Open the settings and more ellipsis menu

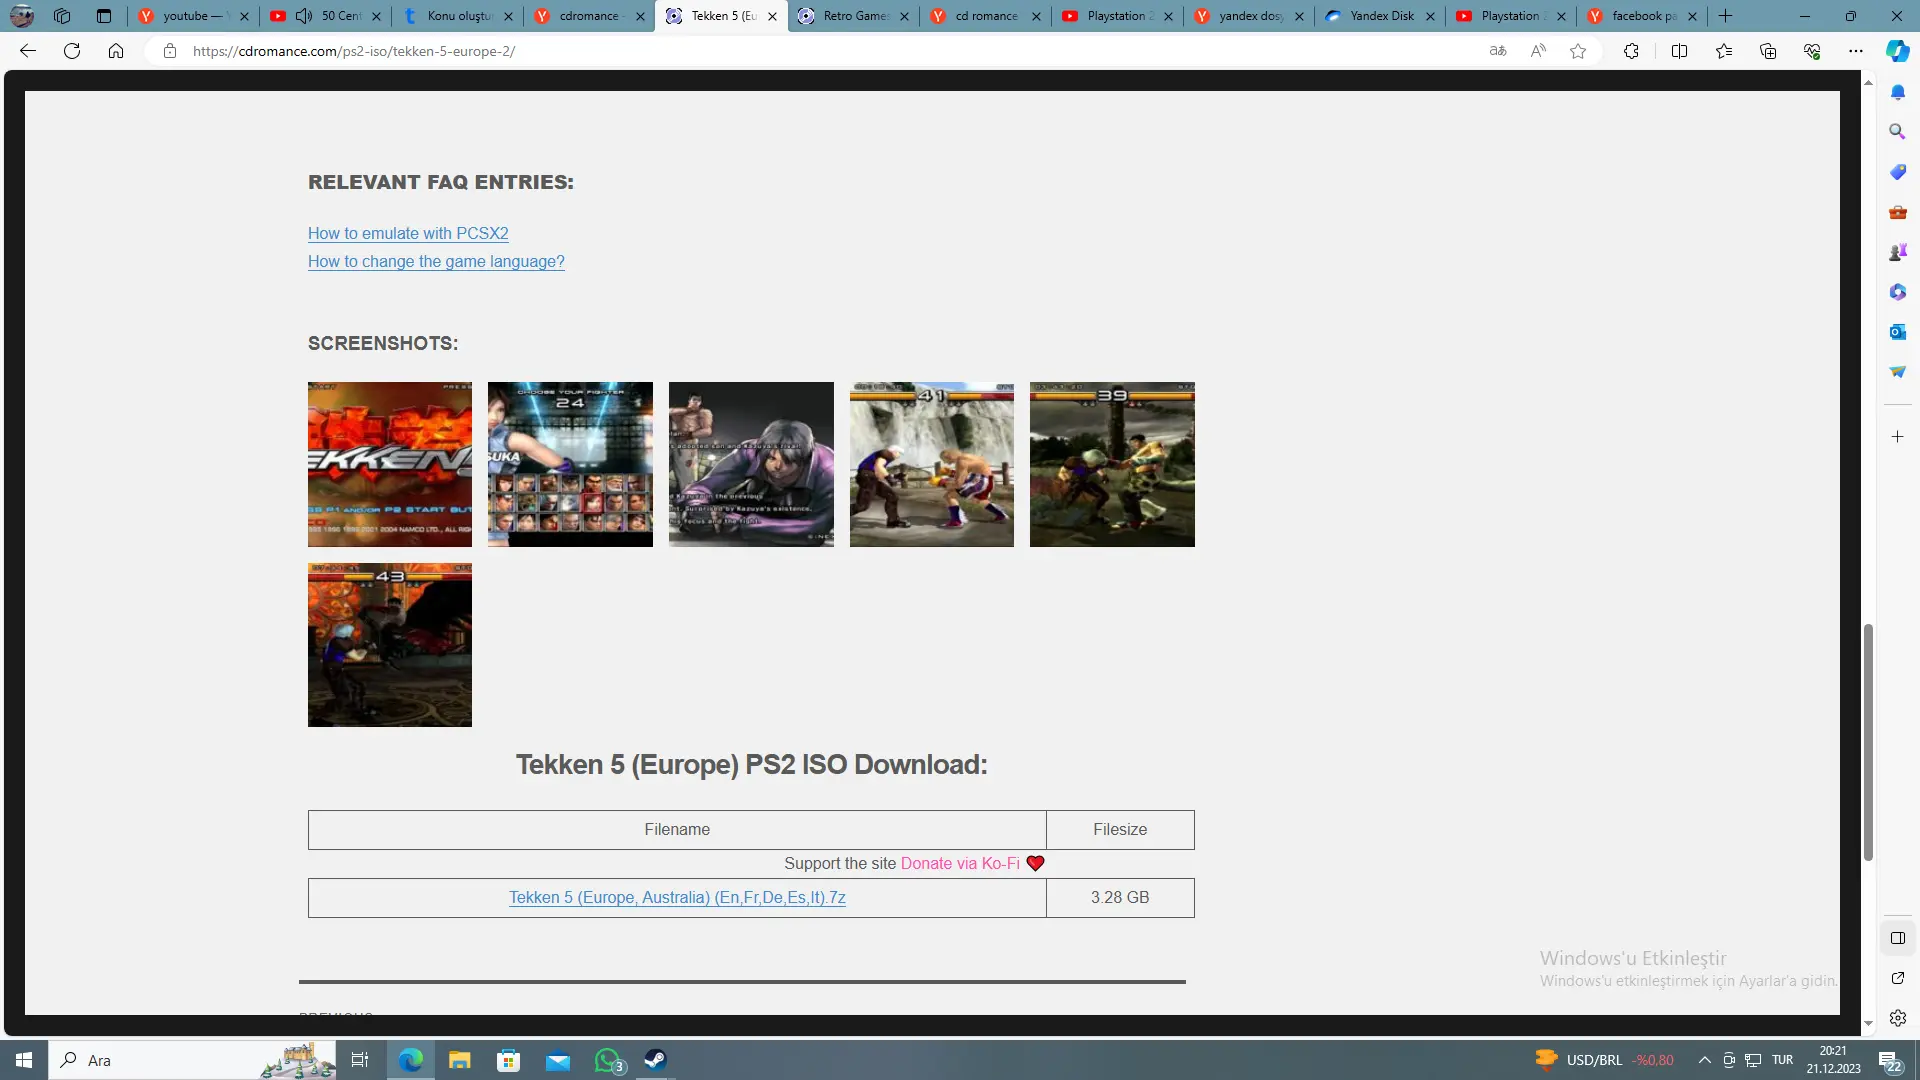(x=1856, y=51)
